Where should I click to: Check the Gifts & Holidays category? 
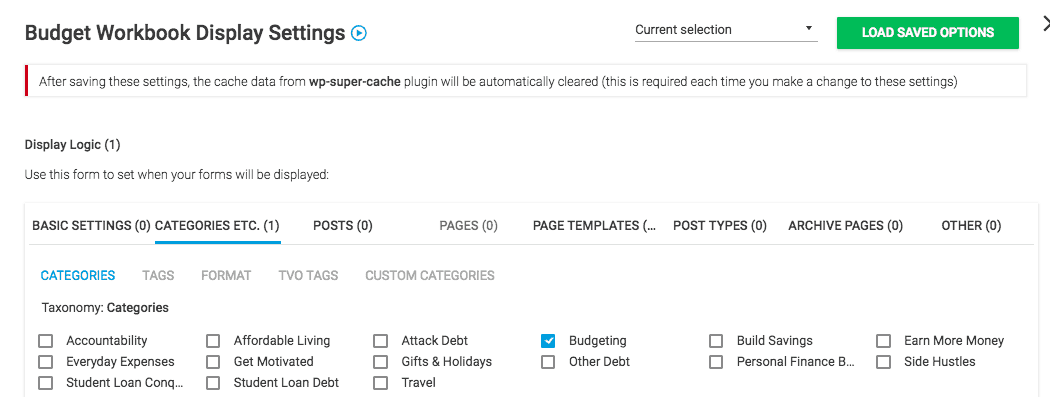pos(380,362)
